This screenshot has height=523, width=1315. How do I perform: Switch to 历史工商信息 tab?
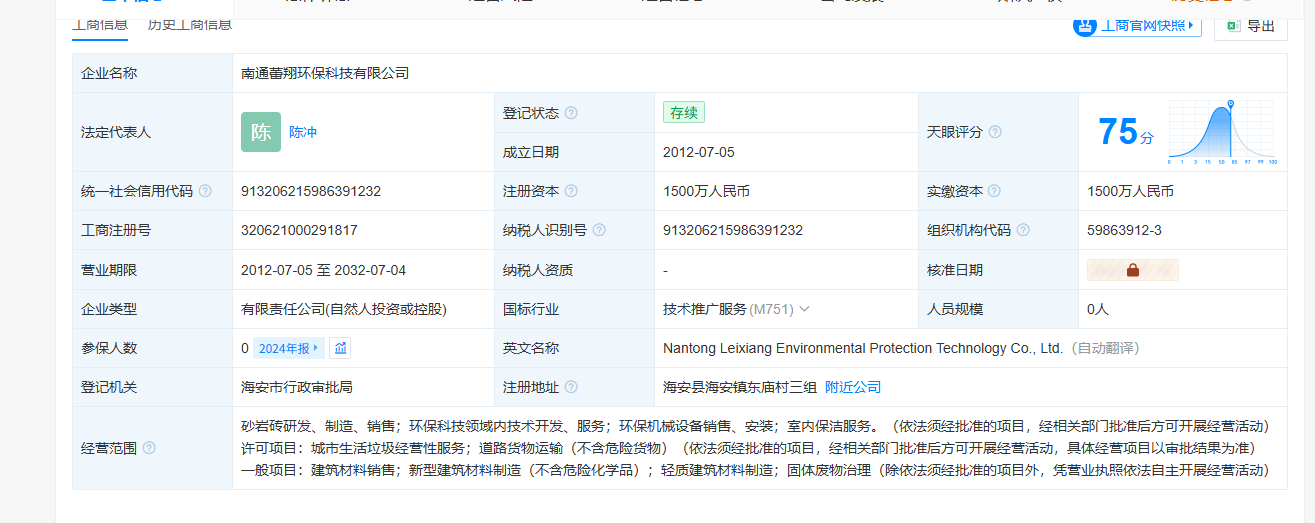(190, 24)
